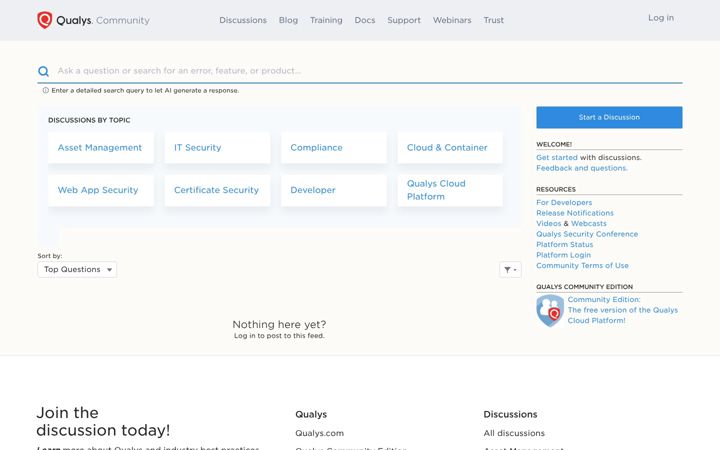Open the Cloud & Container topic
Viewport: 720px width, 450px height.
pyautogui.click(x=450, y=148)
